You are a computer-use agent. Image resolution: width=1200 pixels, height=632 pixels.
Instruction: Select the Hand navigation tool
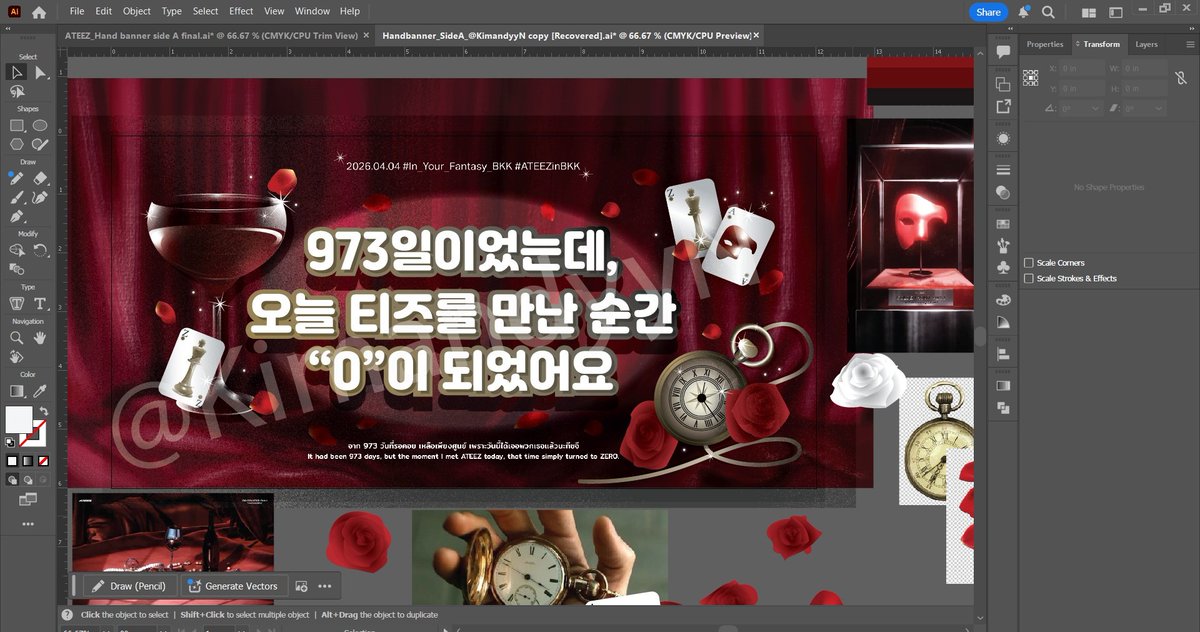[x=40, y=338]
